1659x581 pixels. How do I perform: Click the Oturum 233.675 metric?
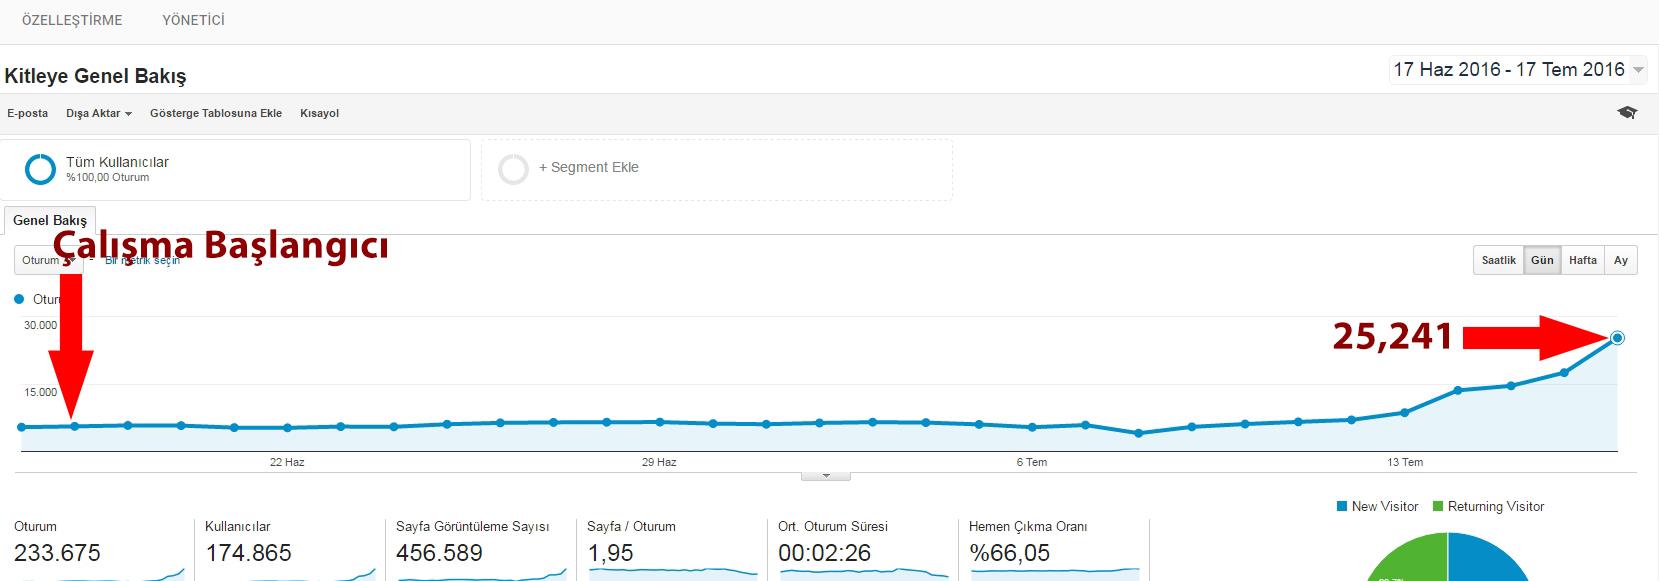coord(99,549)
